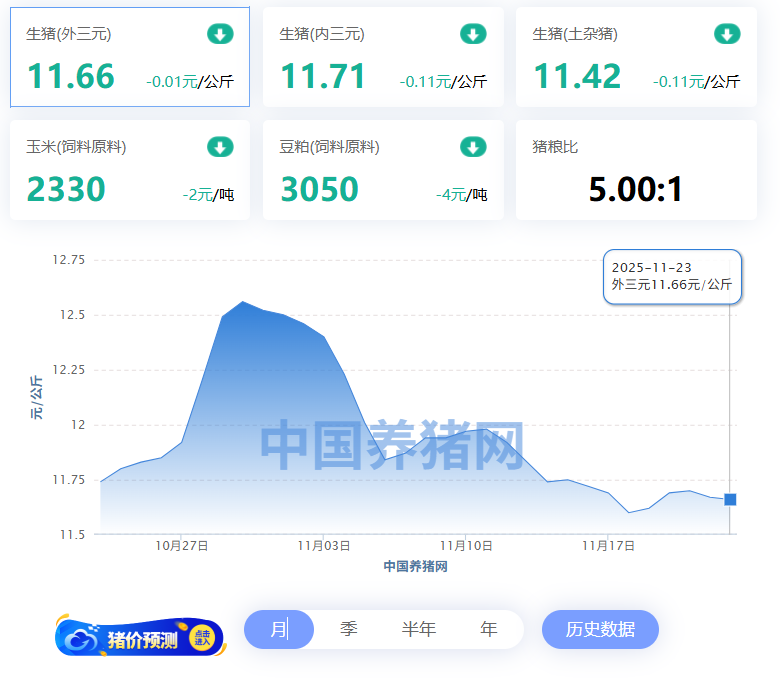
Task: Select the 玉米(饲料原料) price card
Action: coord(130,170)
